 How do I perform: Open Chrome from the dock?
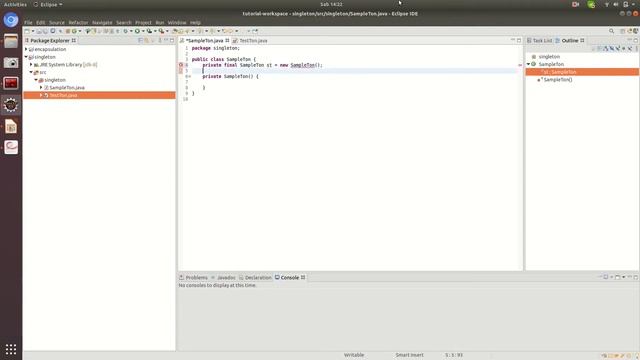coord(11,20)
